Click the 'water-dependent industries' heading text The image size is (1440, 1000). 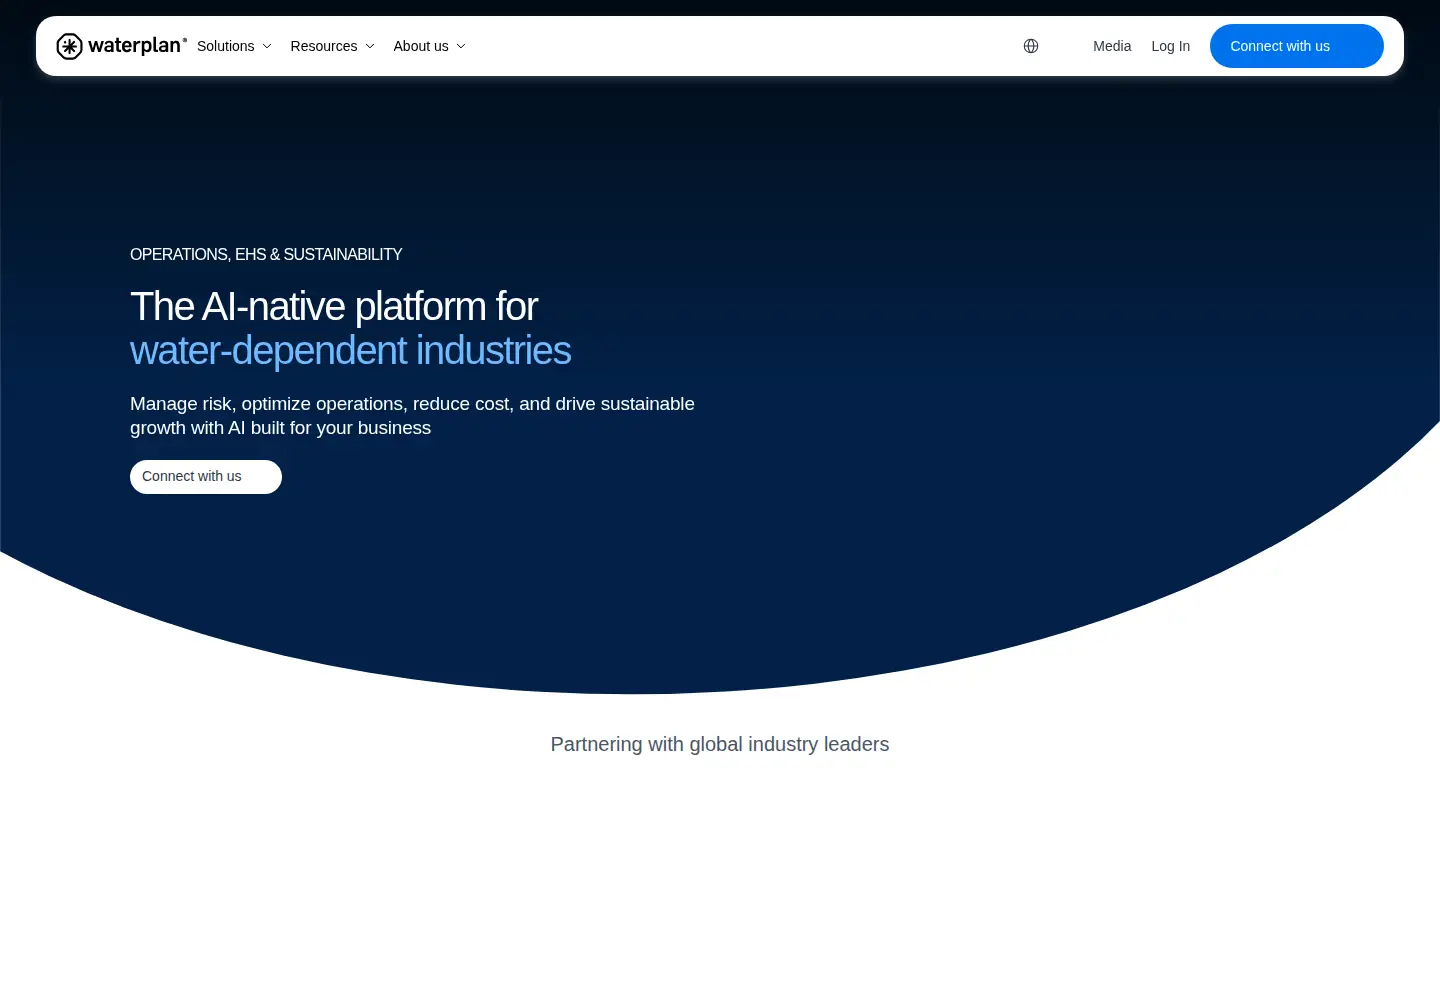pyautogui.click(x=351, y=351)
